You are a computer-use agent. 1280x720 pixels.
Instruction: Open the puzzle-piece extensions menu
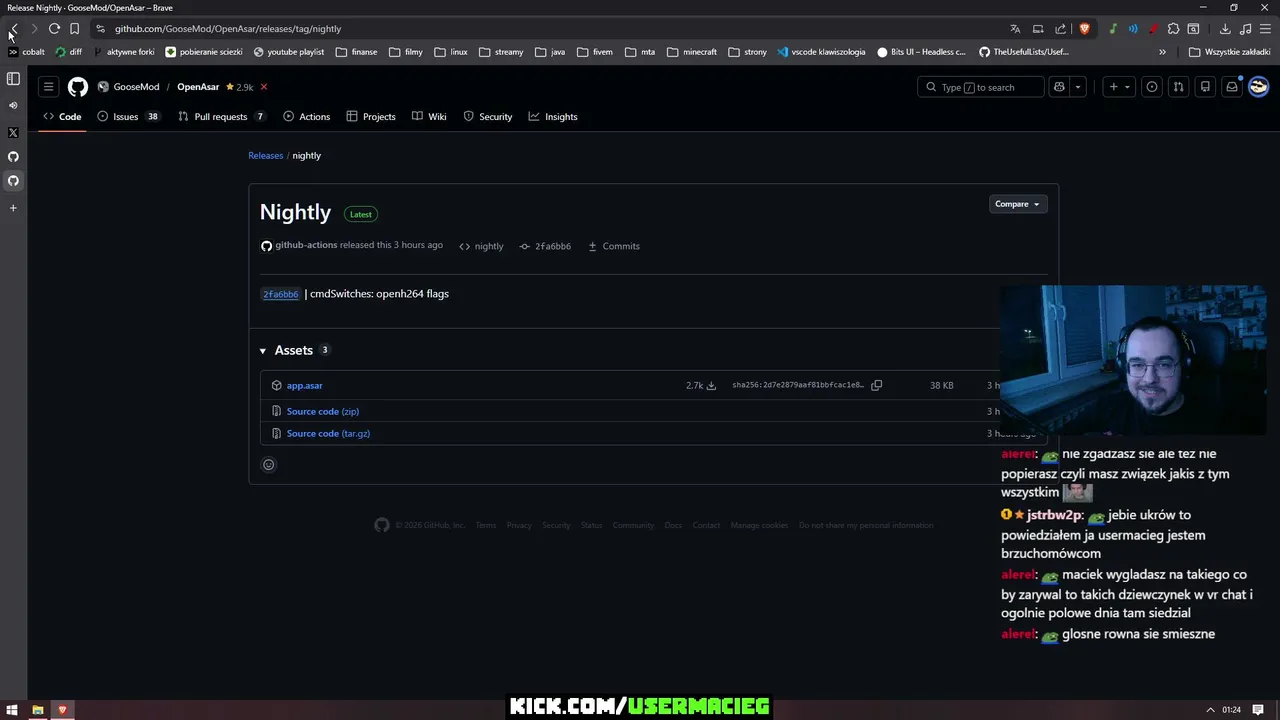click(1174, 29)
